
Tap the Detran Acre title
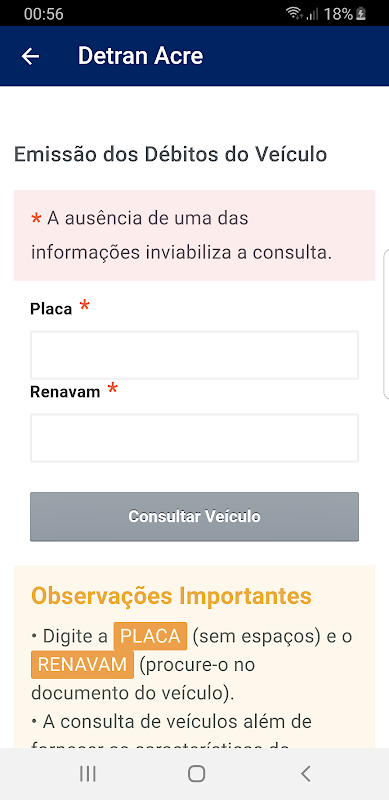click(x=140, y=56)
